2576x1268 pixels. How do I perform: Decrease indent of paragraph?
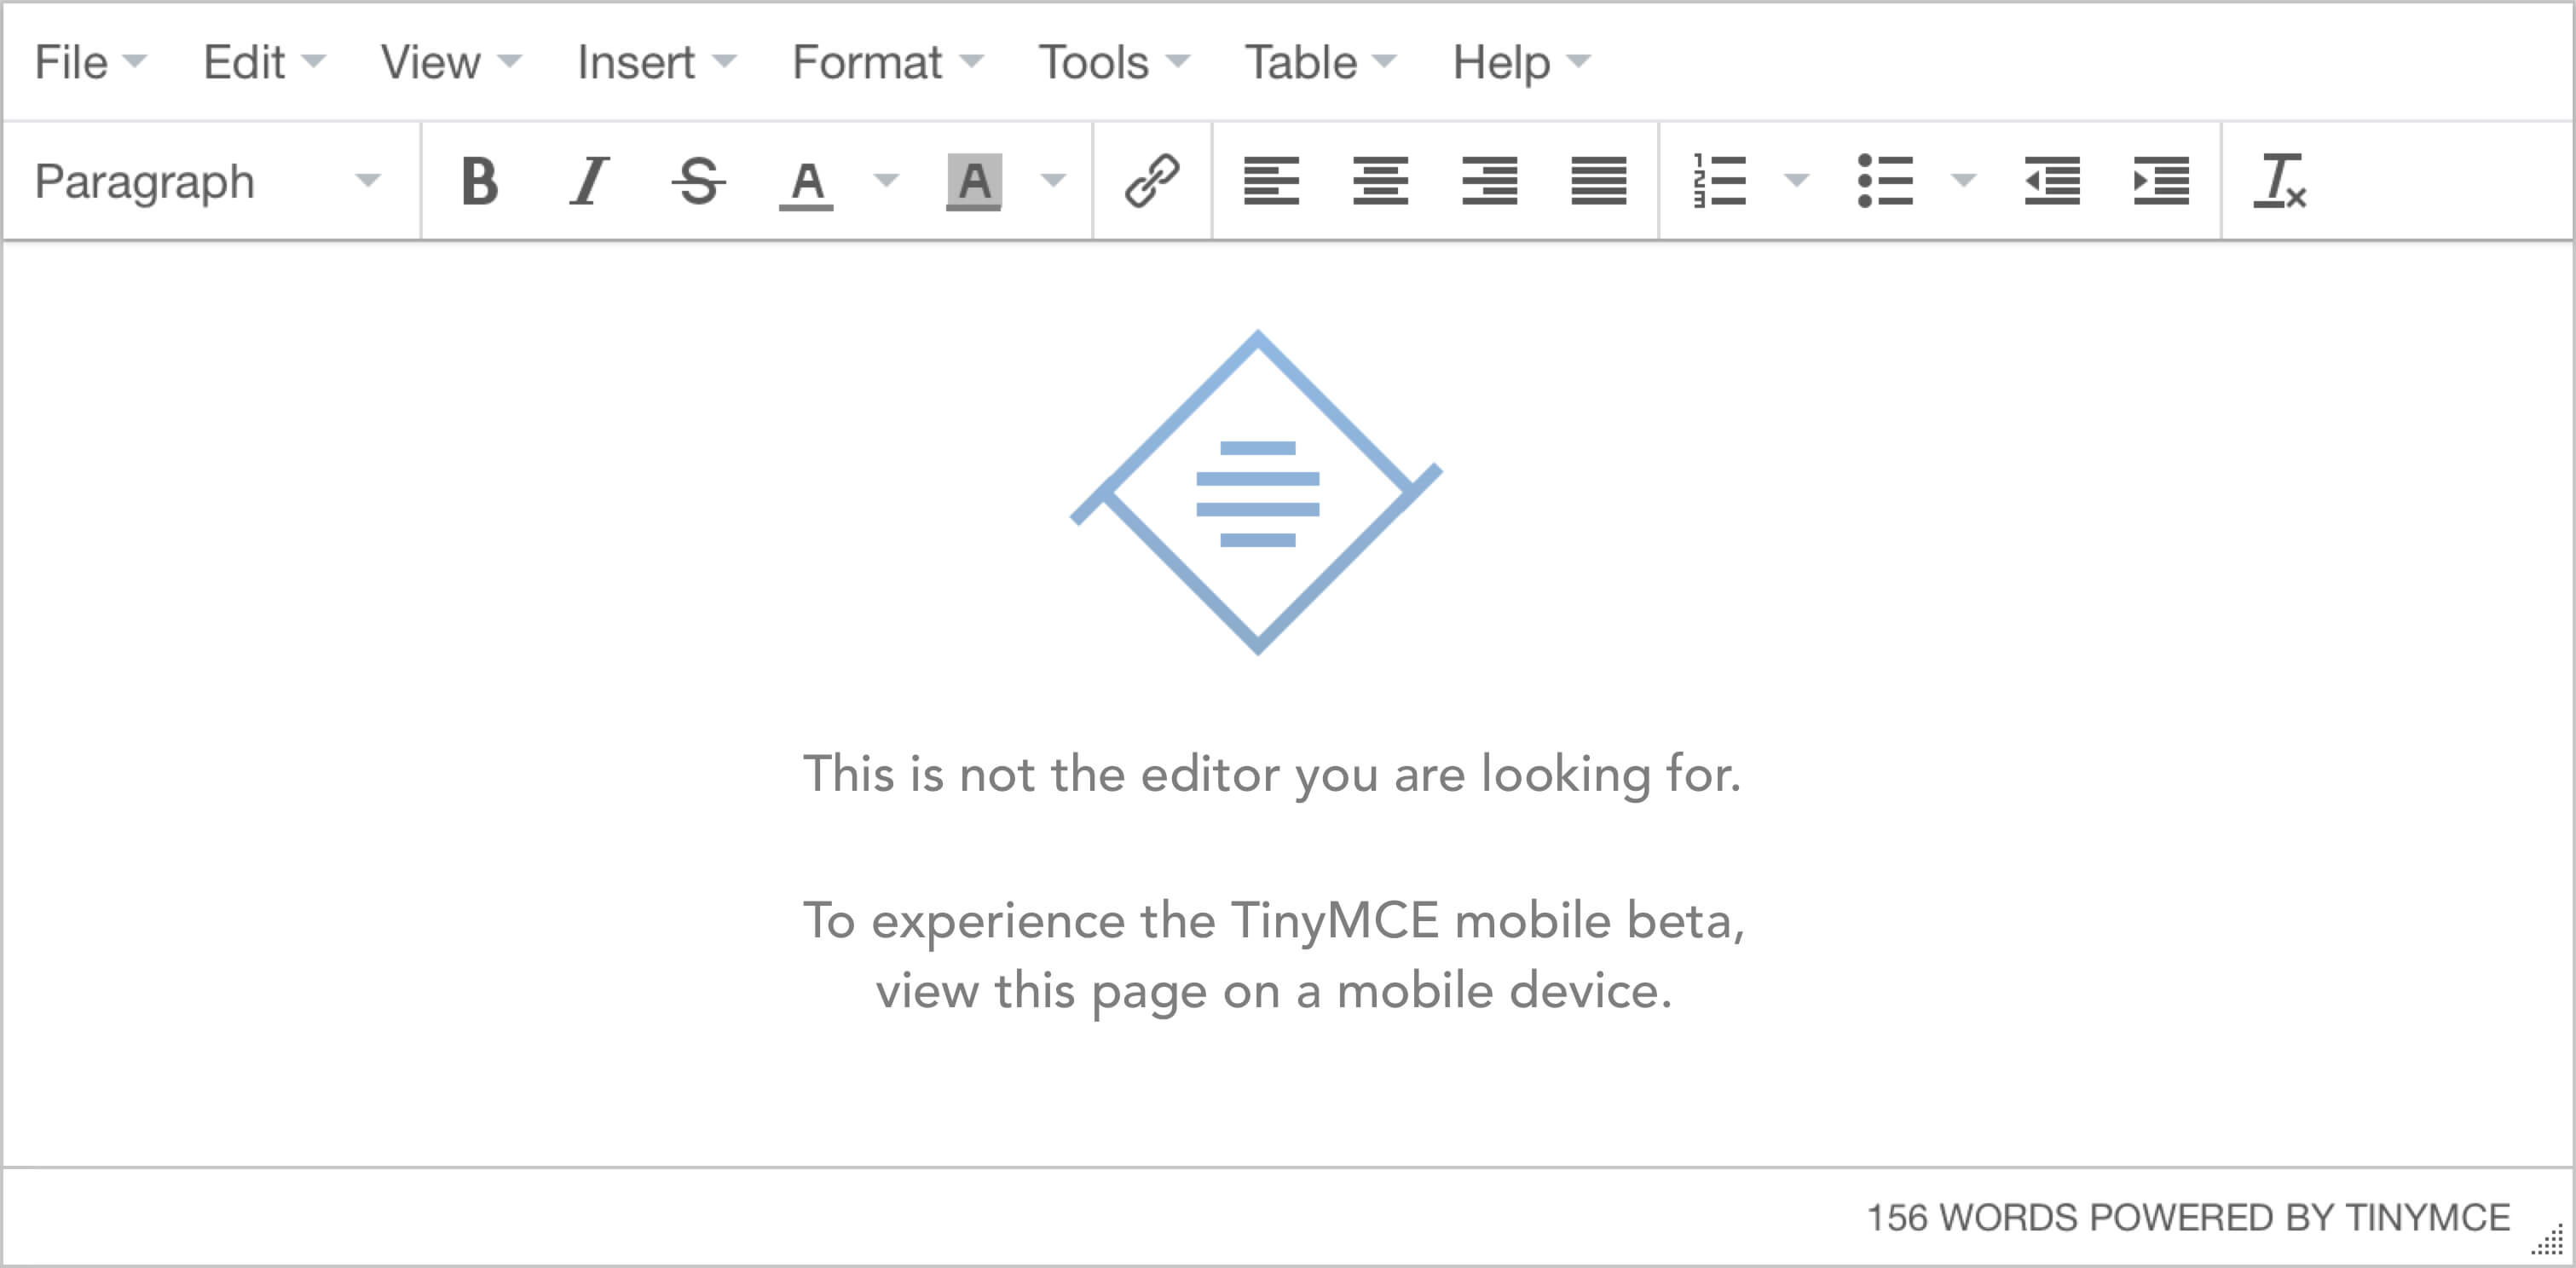(x=2052, y=182)
